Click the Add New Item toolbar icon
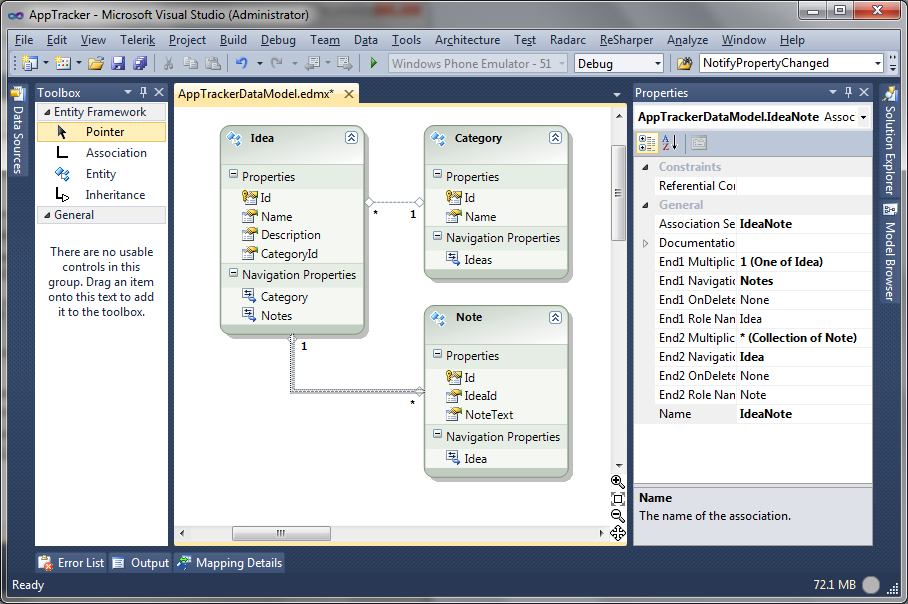The height and width of the screenshot is (604, 908). point(63,63)
